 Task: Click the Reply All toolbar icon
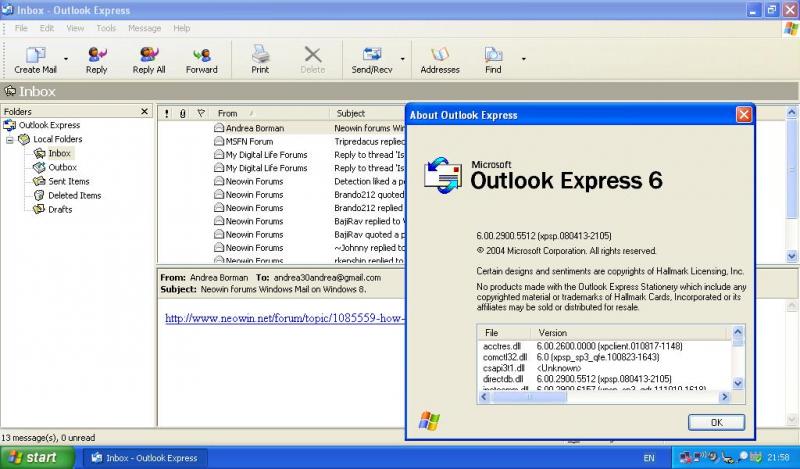coord(149,60)
